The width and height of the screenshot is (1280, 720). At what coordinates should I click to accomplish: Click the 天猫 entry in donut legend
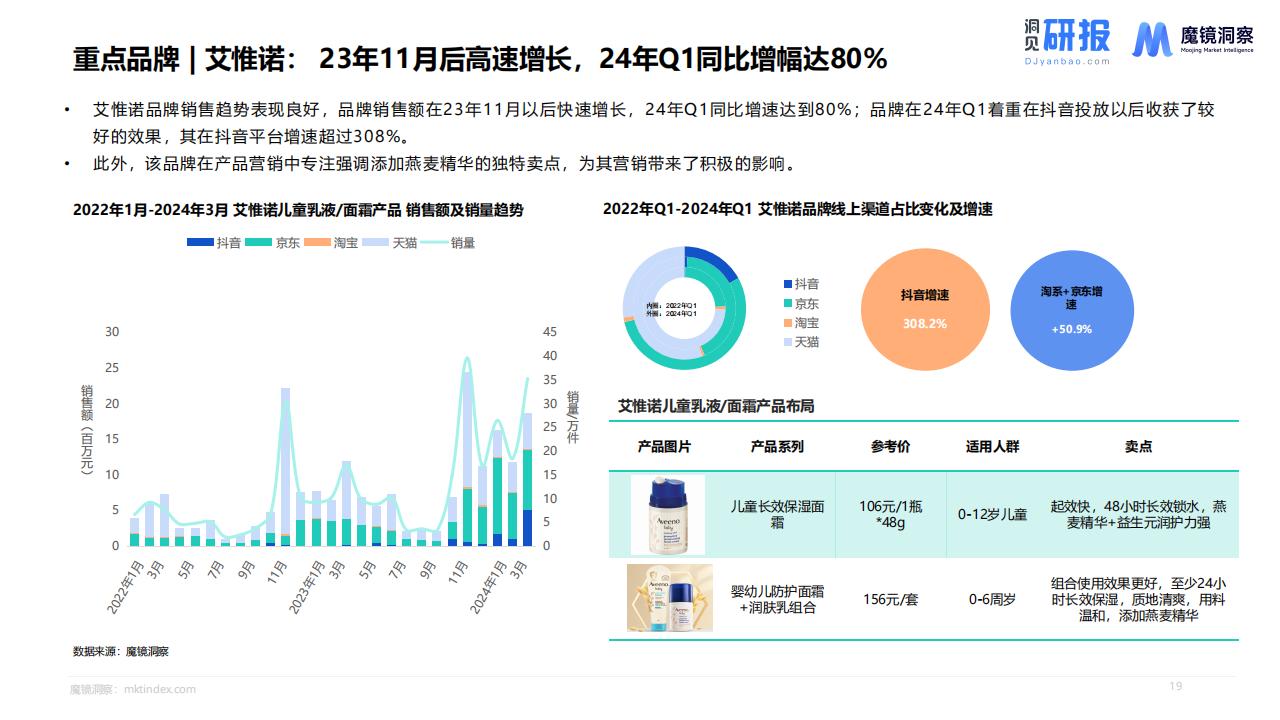(x=803, y=342)
